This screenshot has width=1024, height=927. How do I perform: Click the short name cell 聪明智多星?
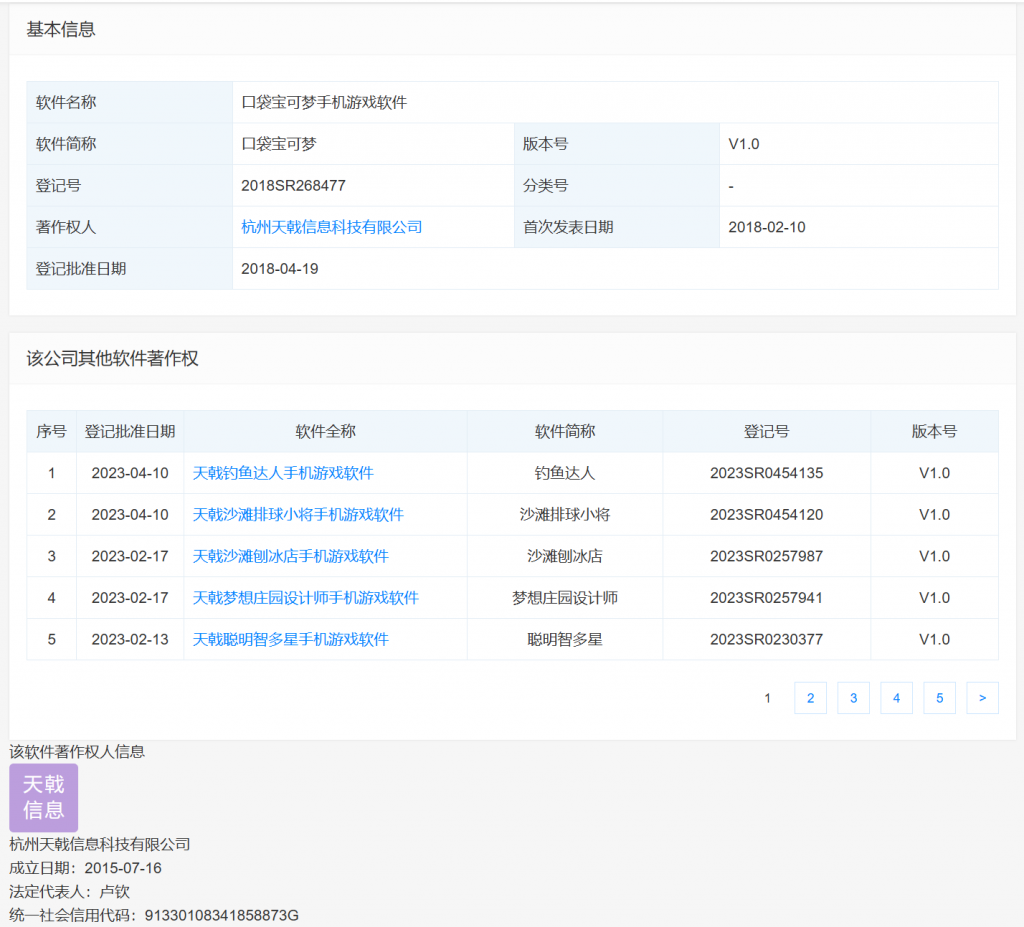(x=565, y=640)
